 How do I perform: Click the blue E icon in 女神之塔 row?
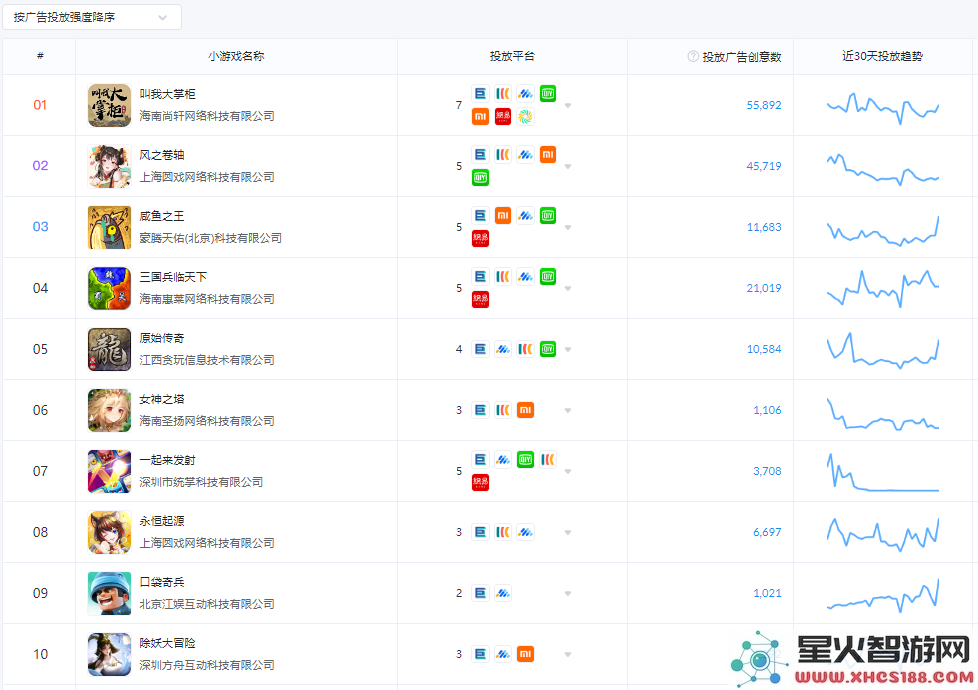click(480, 411)
